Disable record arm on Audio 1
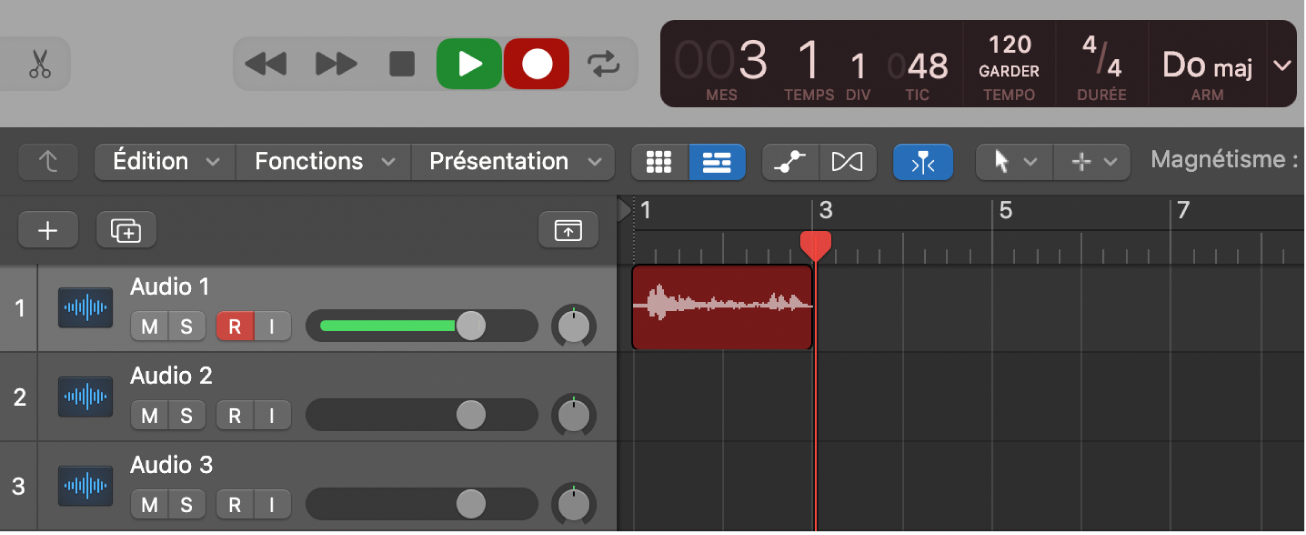This screenshot has height=535, width=1306. (x=235, y=326)
